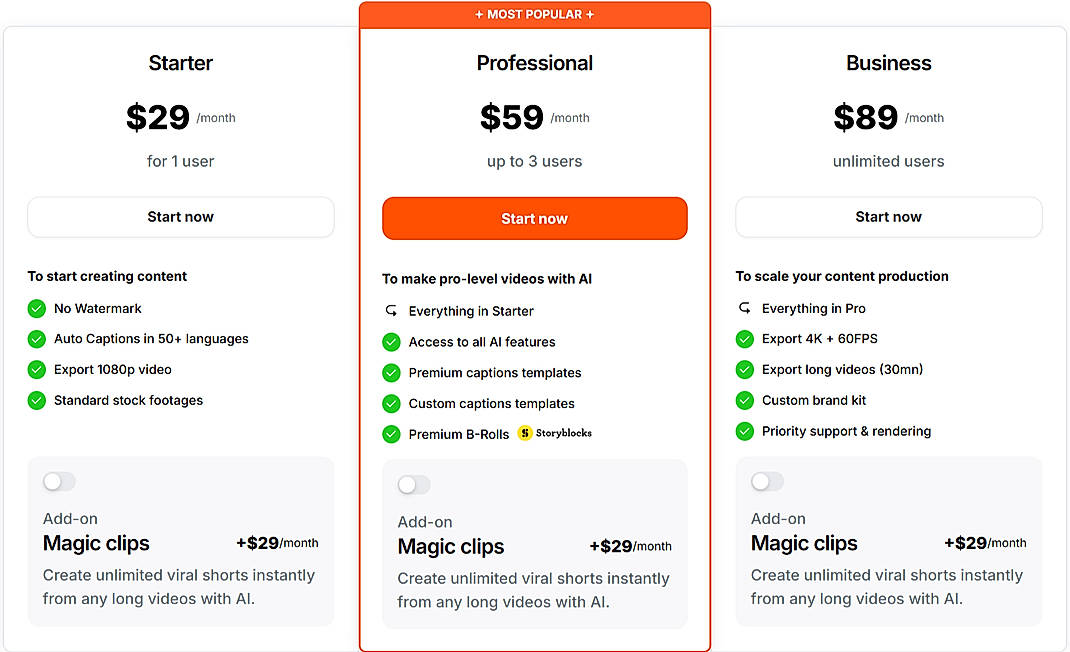Select the checkmark next to Export 1080p video
This screenshot has height=652, width=1070.
coord(36,370)
